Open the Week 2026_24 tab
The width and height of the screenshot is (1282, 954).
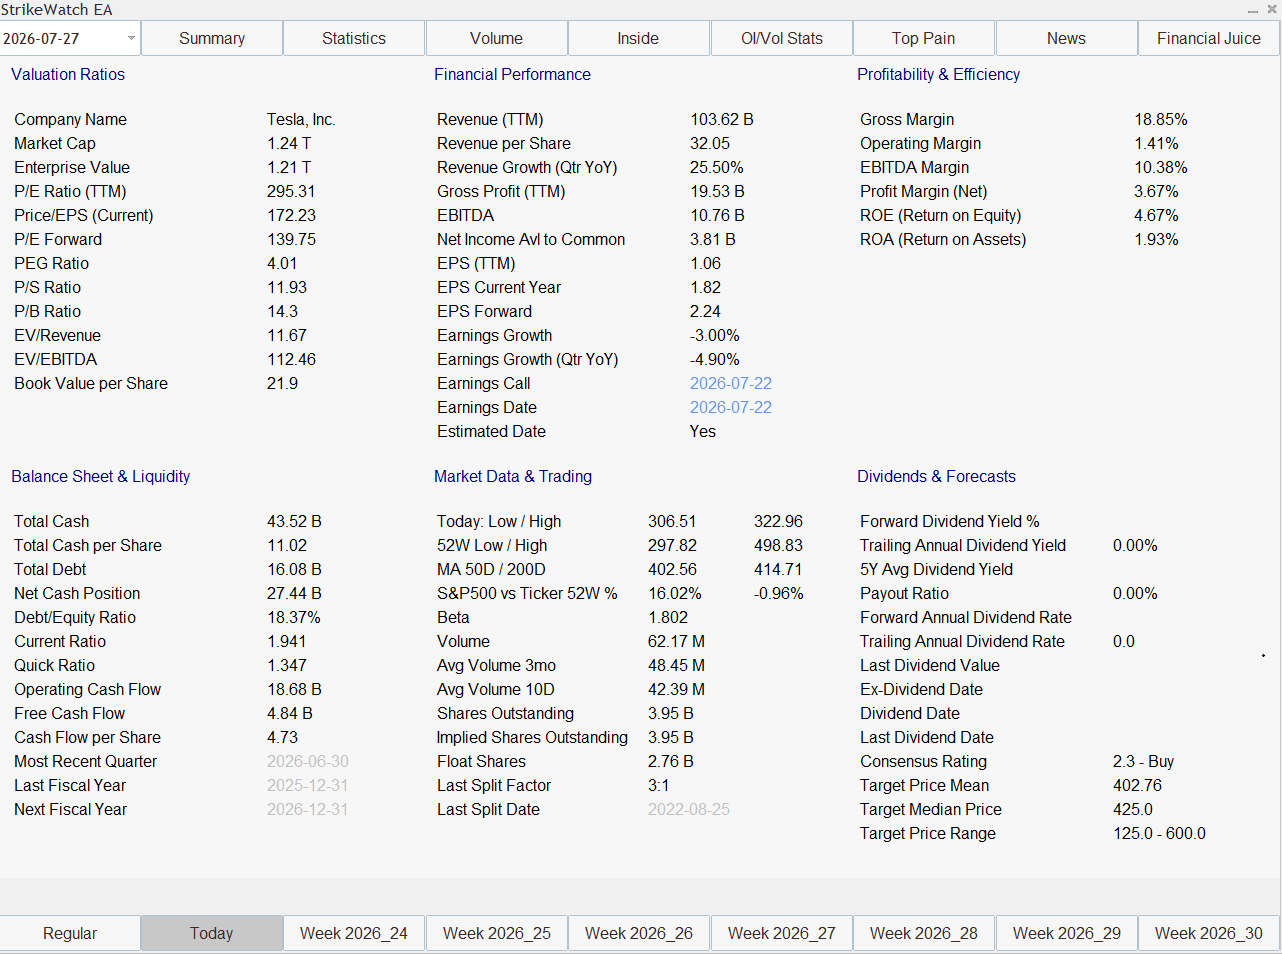tap(354, 933)
